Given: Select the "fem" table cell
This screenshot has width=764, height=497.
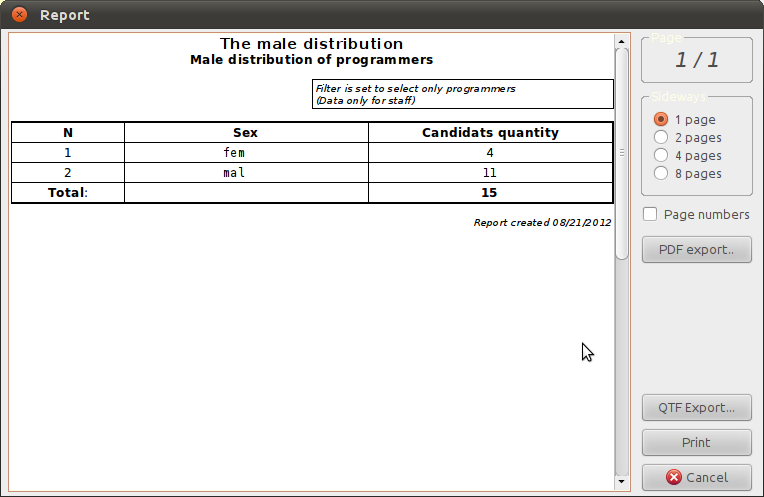Looking at the screenshot, I should pyautogui.click(x=234, y=153).
